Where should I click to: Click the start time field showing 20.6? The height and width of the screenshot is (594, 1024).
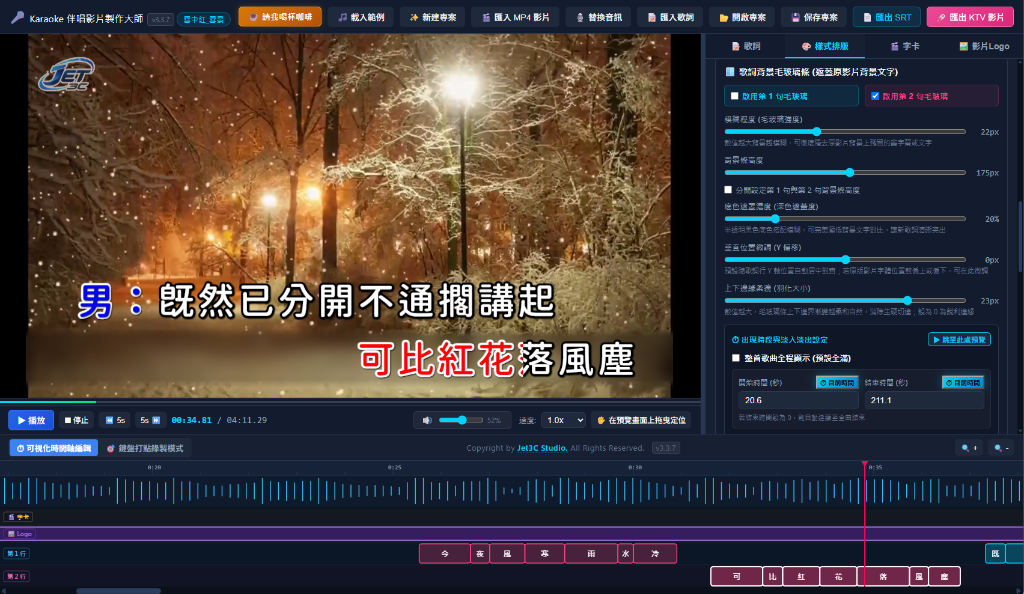coord(798,400)
